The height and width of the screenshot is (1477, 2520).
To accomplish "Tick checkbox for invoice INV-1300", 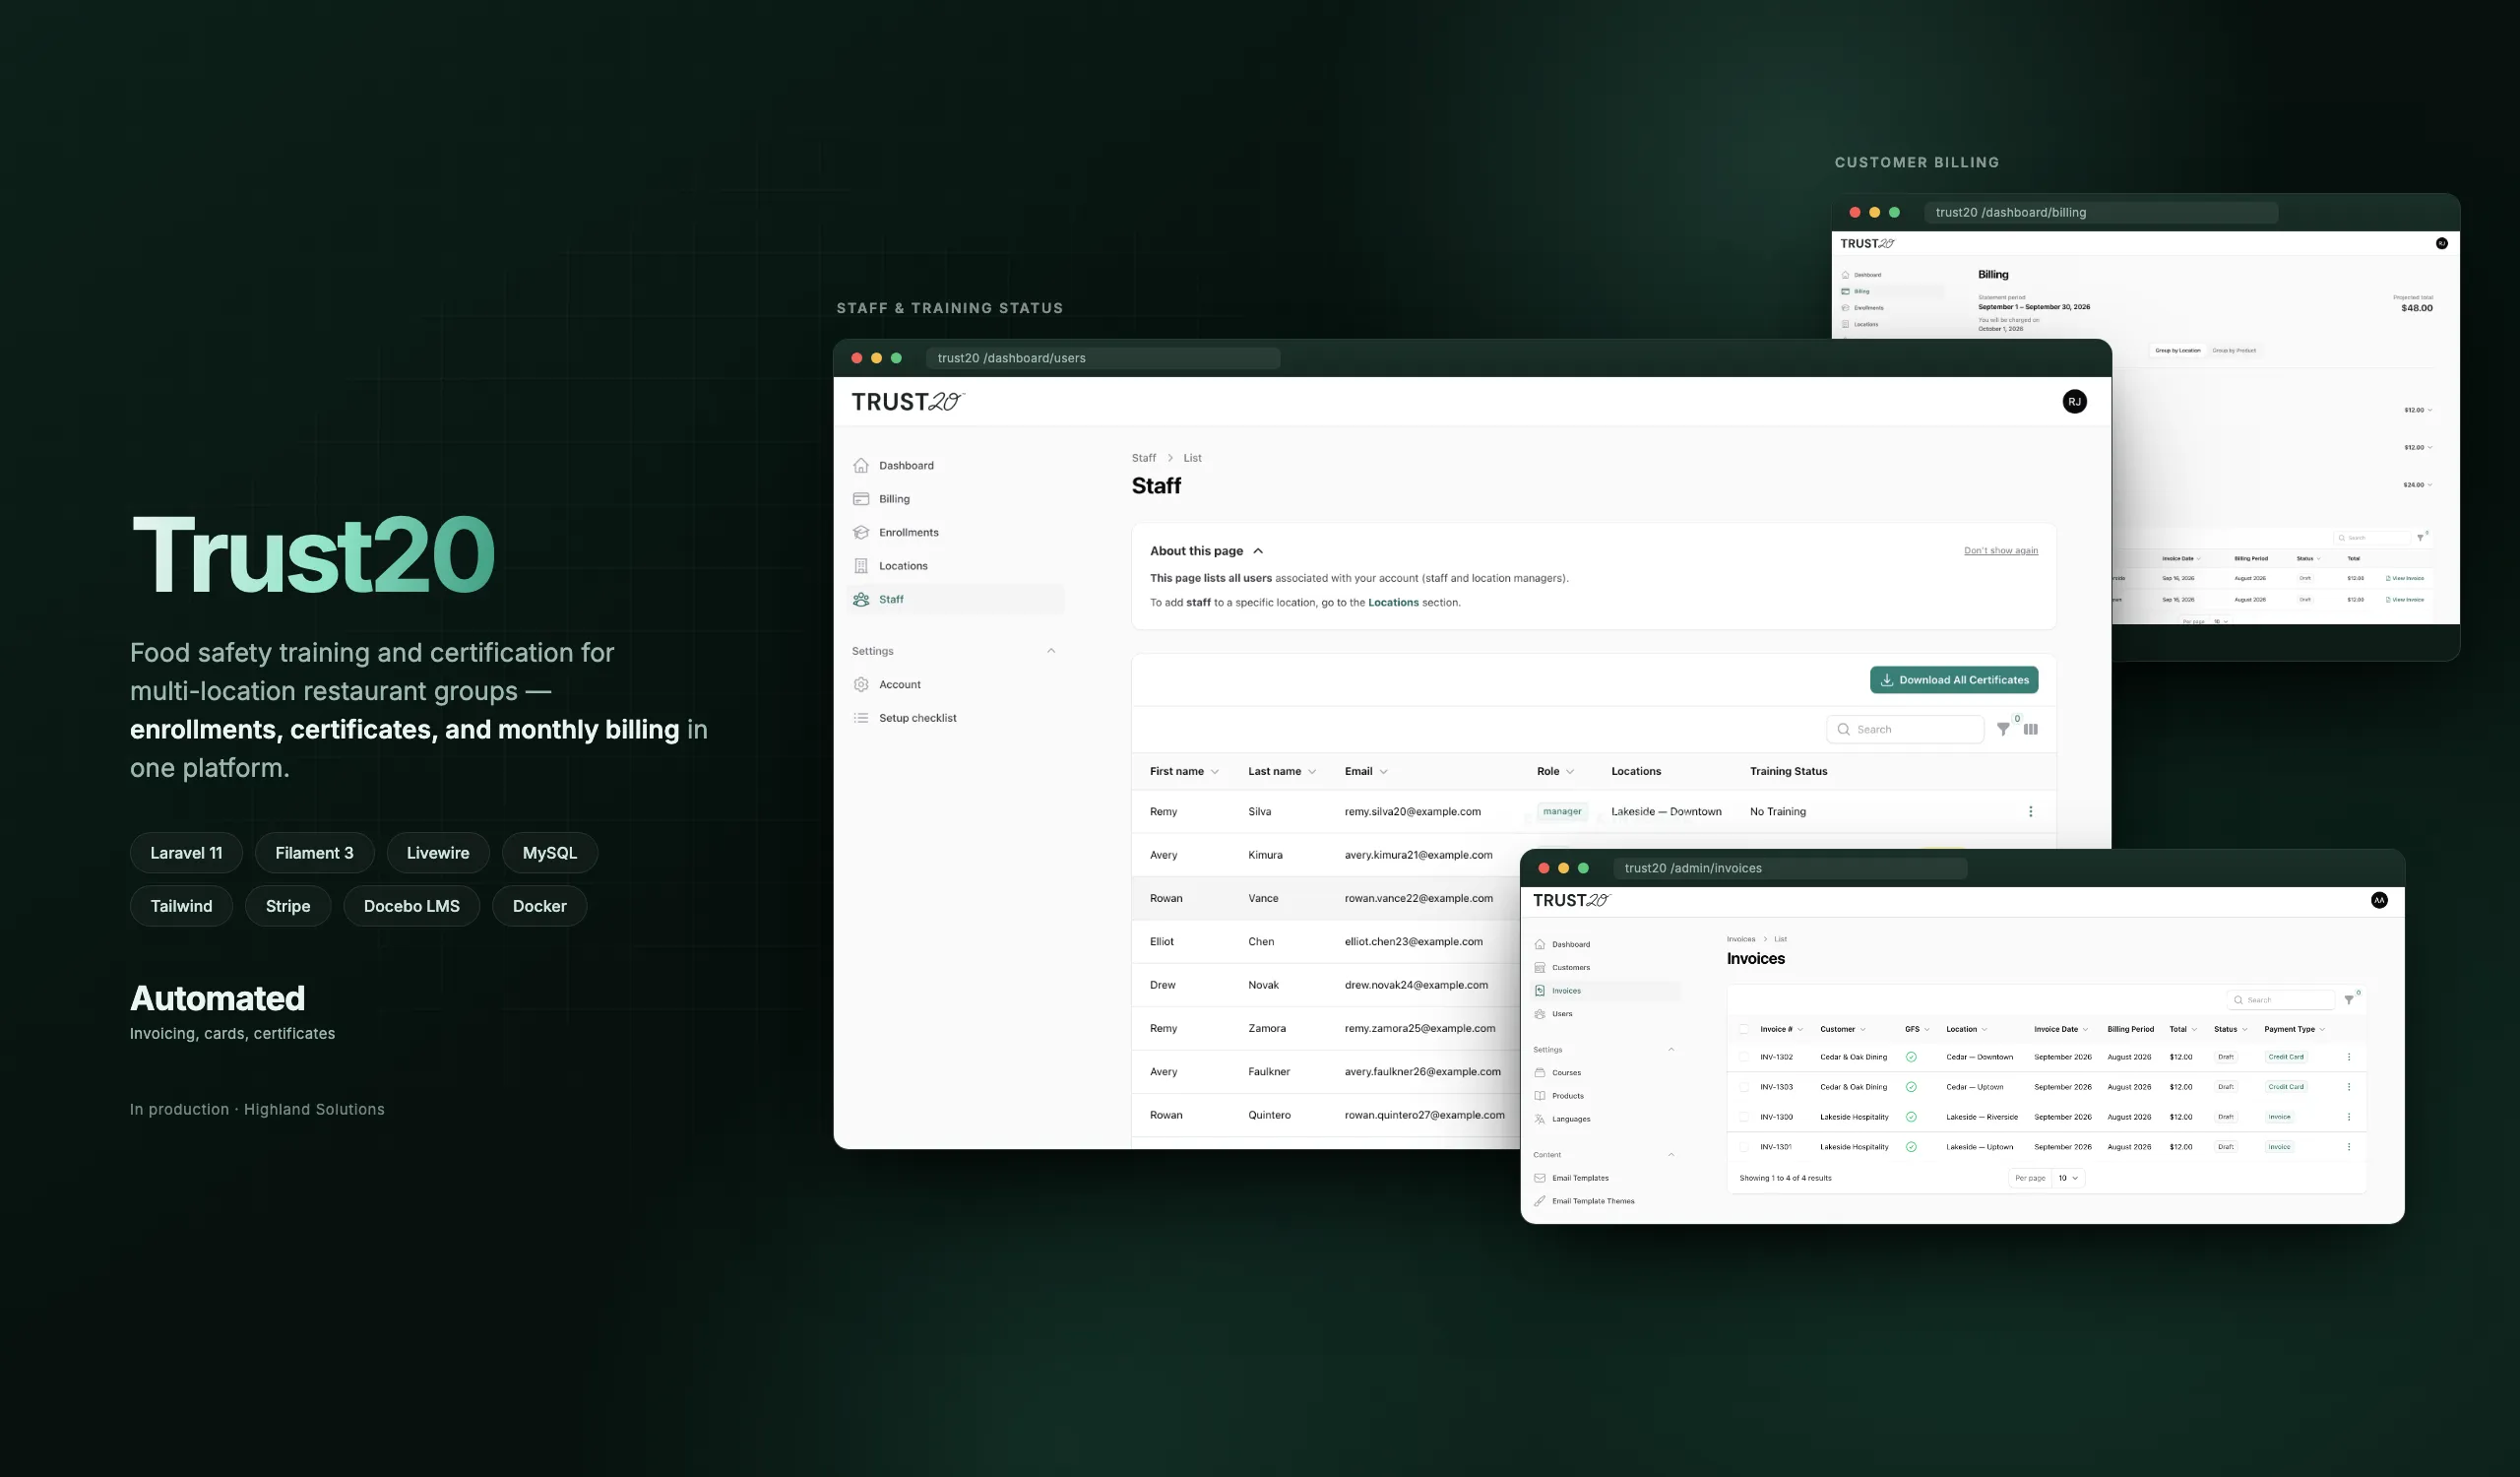I will pos(1744,1117).
